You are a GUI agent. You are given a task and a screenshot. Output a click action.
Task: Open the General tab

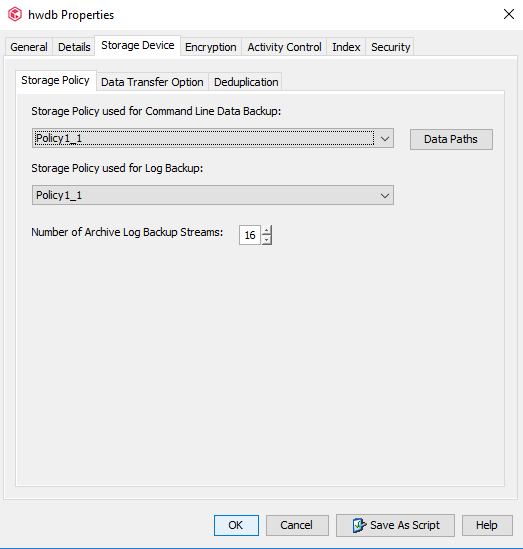[29, 47]
